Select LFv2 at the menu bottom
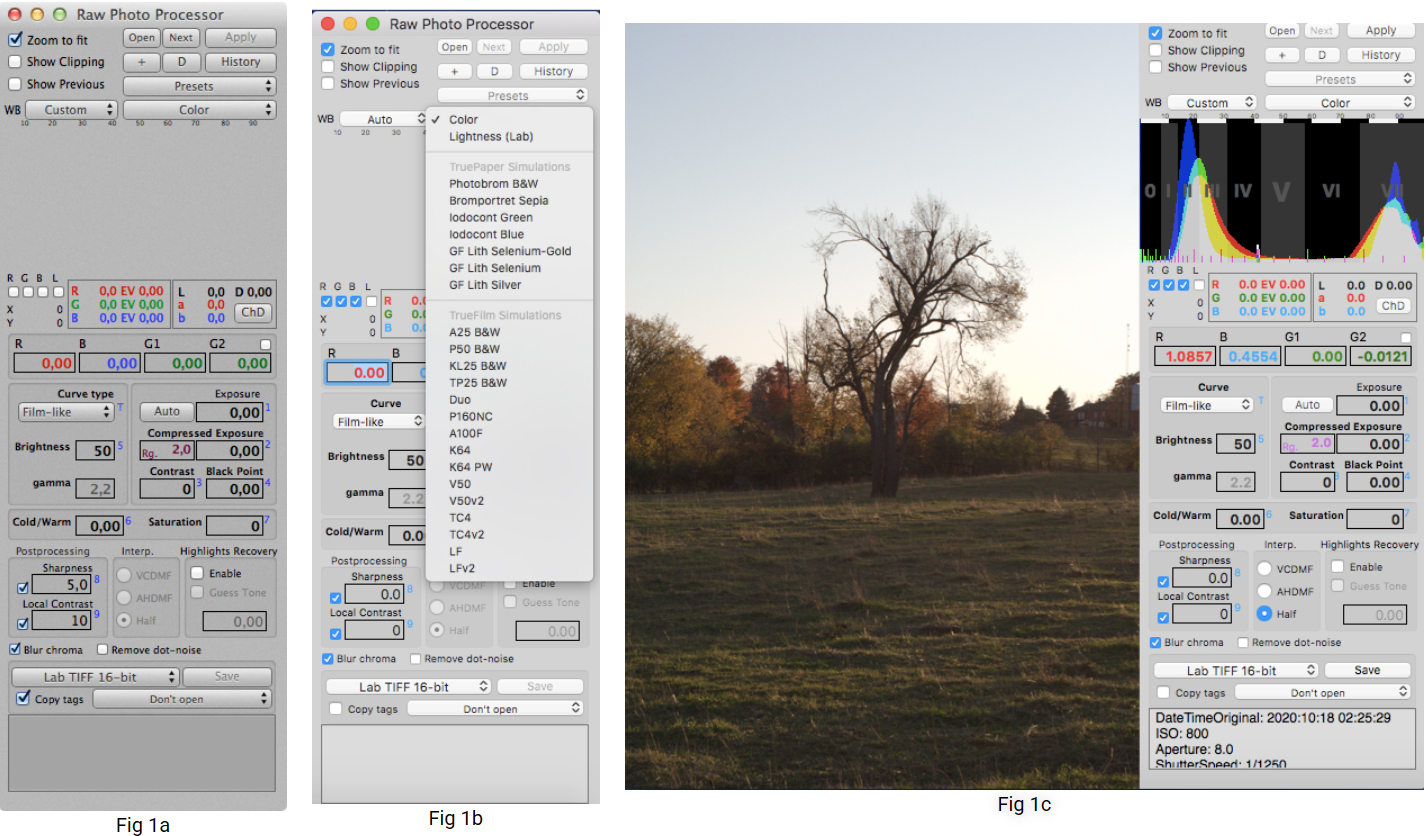The width and height of the screenshot is (1426, 836). click(x=461, y=568)
